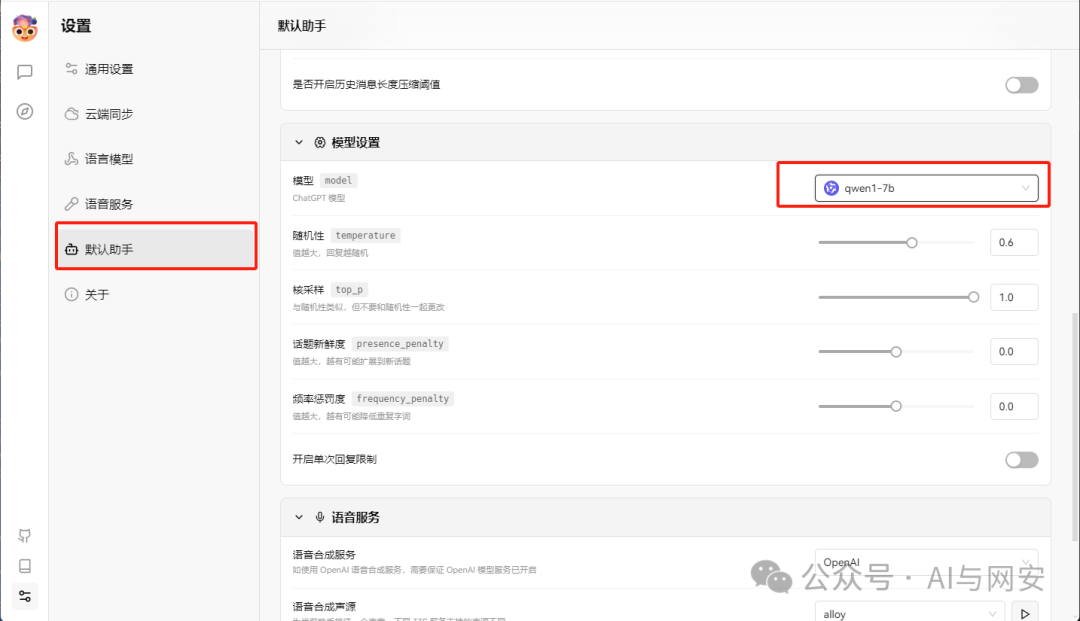1080x621 pixels.
Task: Click the 'temperature' code tag
Action: point(366,235)
